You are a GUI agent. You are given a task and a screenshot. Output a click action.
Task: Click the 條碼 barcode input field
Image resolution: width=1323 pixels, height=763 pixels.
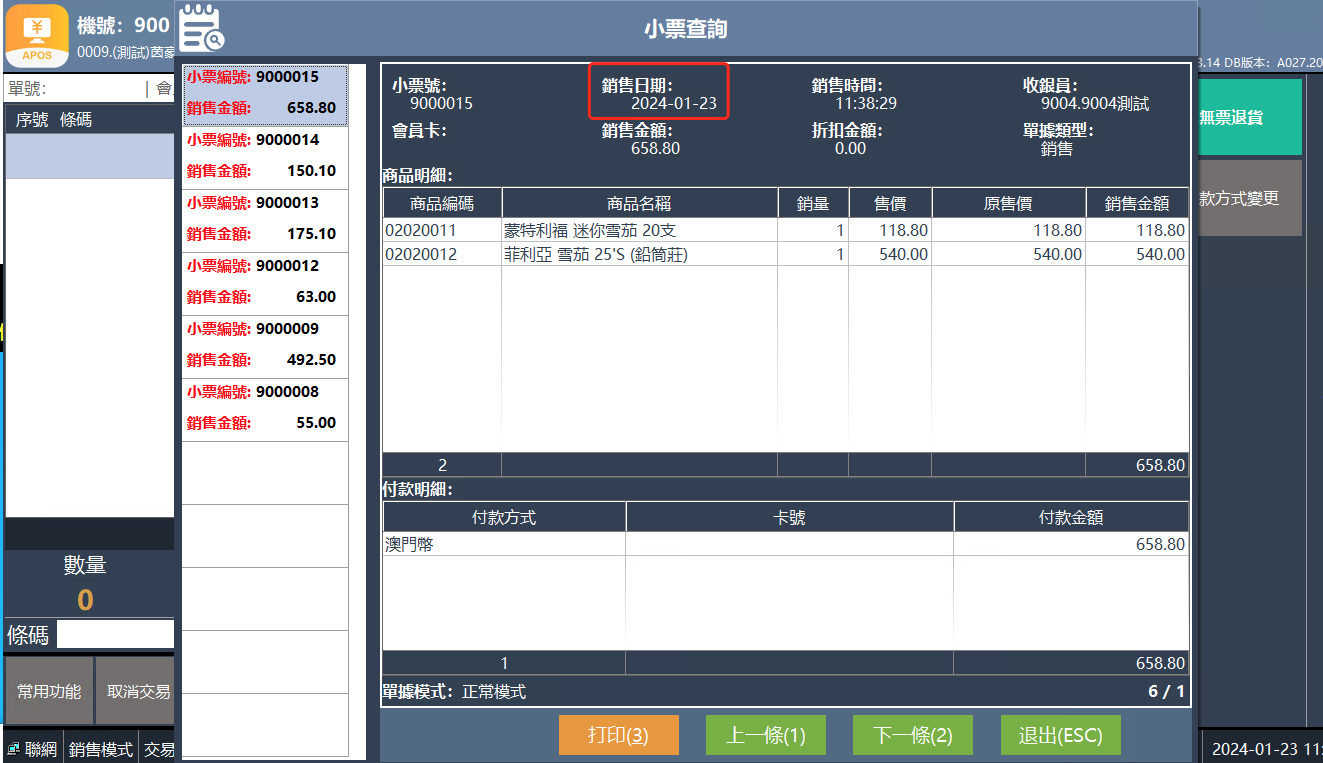[x=115, y=635]
